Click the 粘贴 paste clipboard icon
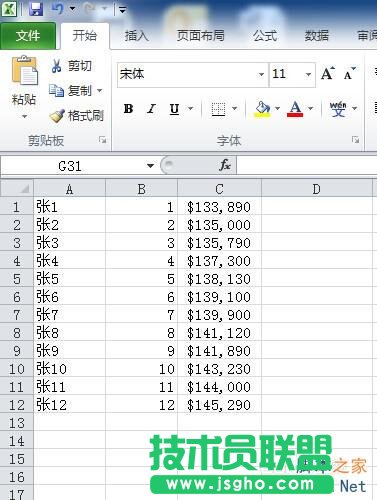The width and height of the screenshot is (377, 500). coord(25,71)
